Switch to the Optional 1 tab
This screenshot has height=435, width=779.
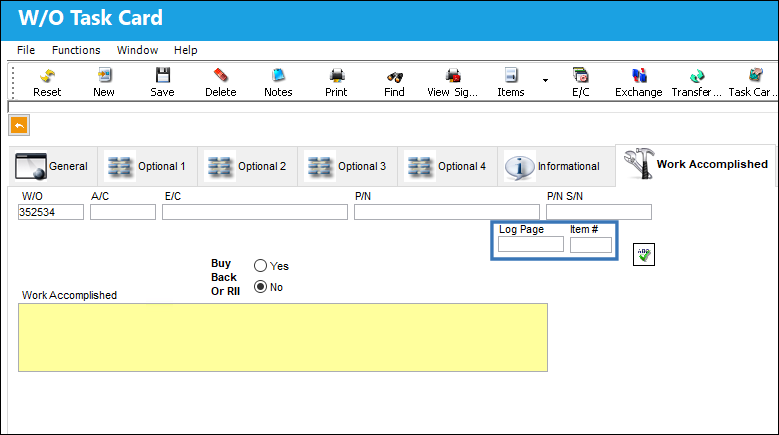point(148,166)
